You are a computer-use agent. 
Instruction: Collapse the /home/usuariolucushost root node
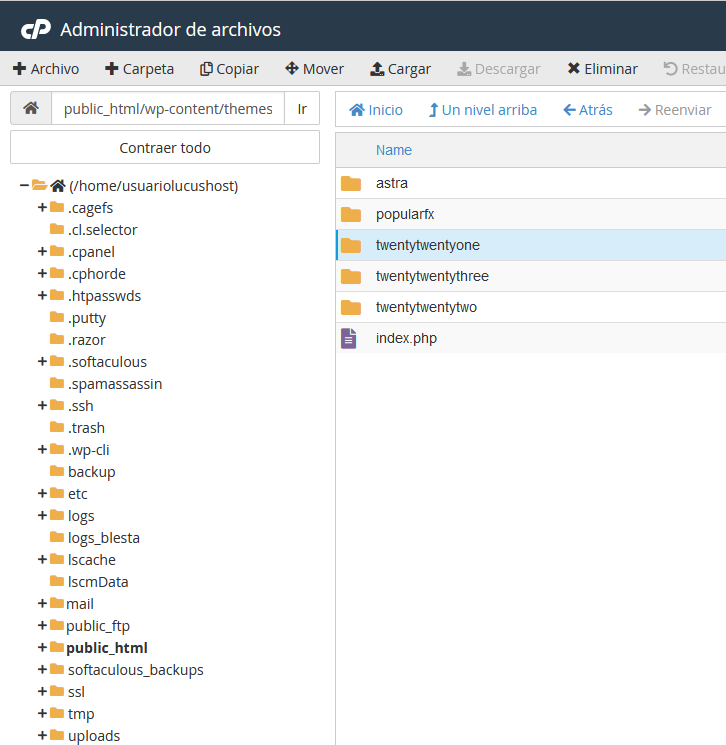click(24, 185)
